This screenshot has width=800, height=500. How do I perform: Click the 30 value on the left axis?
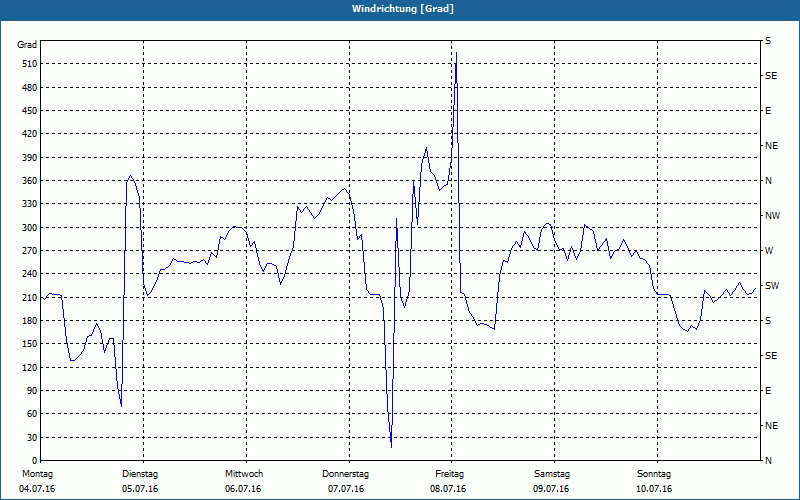(32, 438)
